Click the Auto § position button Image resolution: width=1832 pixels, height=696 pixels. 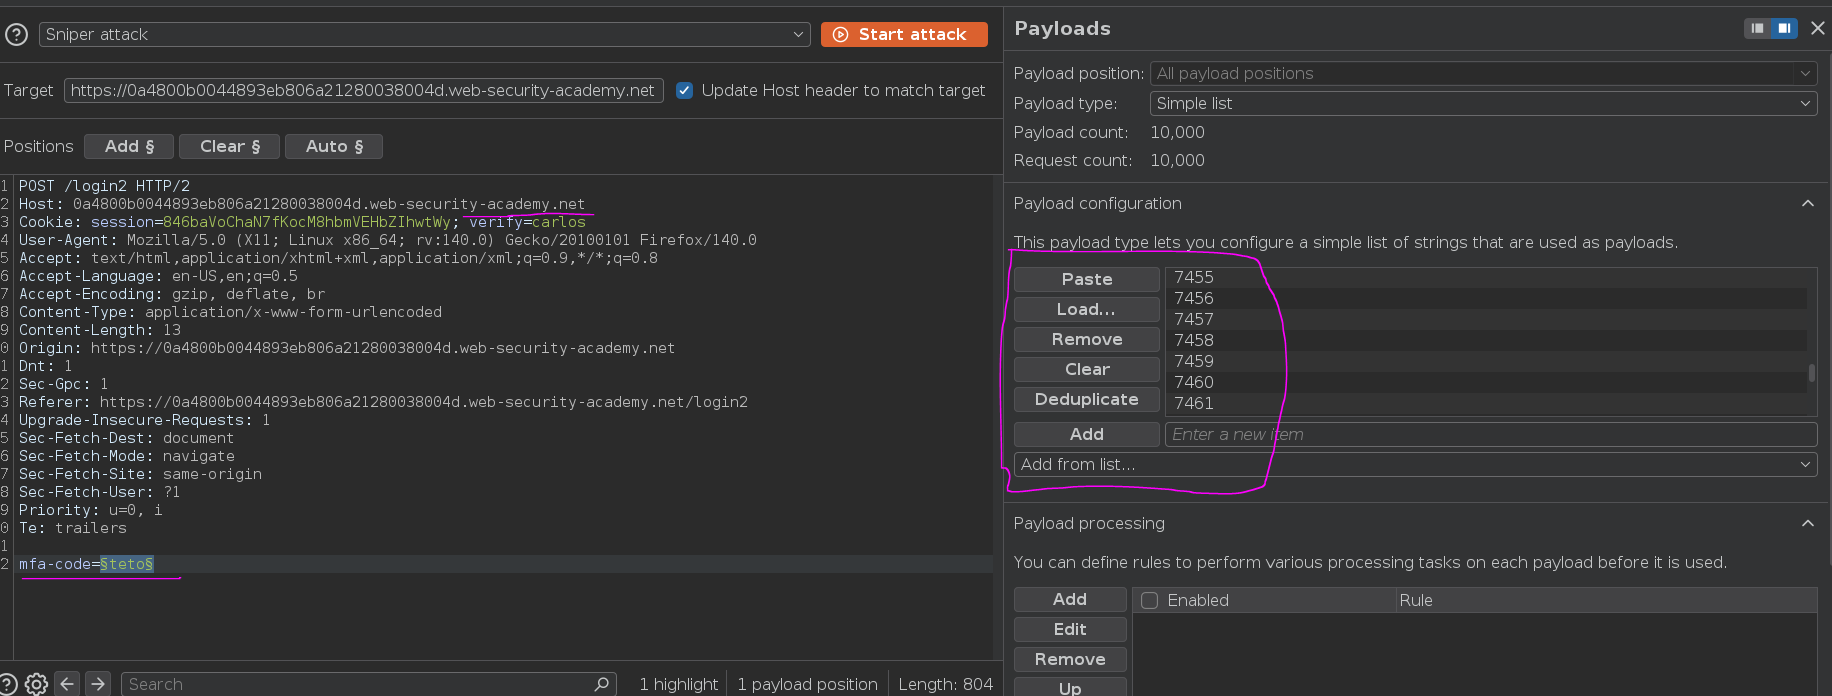pos(334,146)
